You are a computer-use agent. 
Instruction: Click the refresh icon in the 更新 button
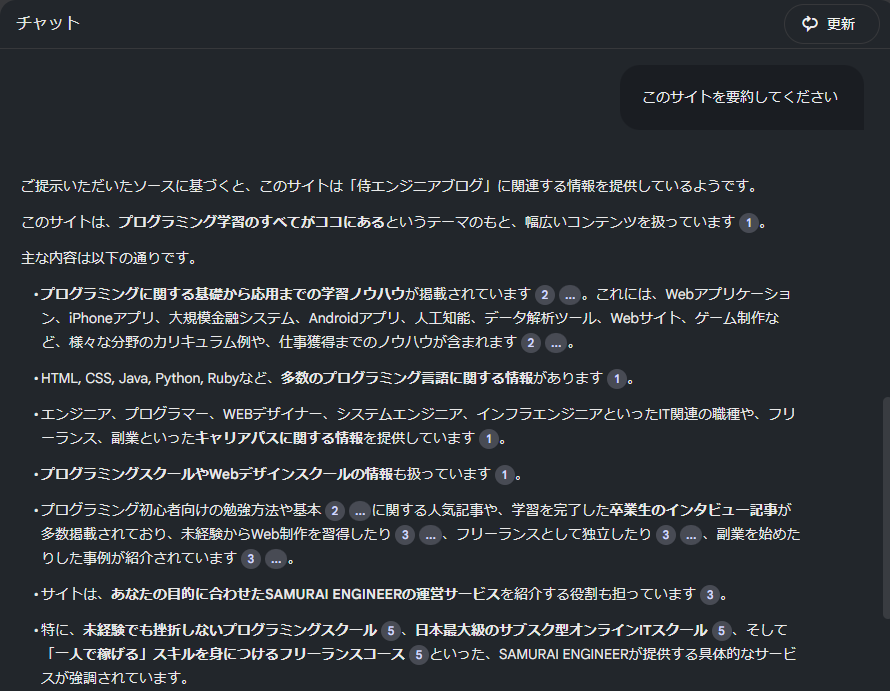810,23
